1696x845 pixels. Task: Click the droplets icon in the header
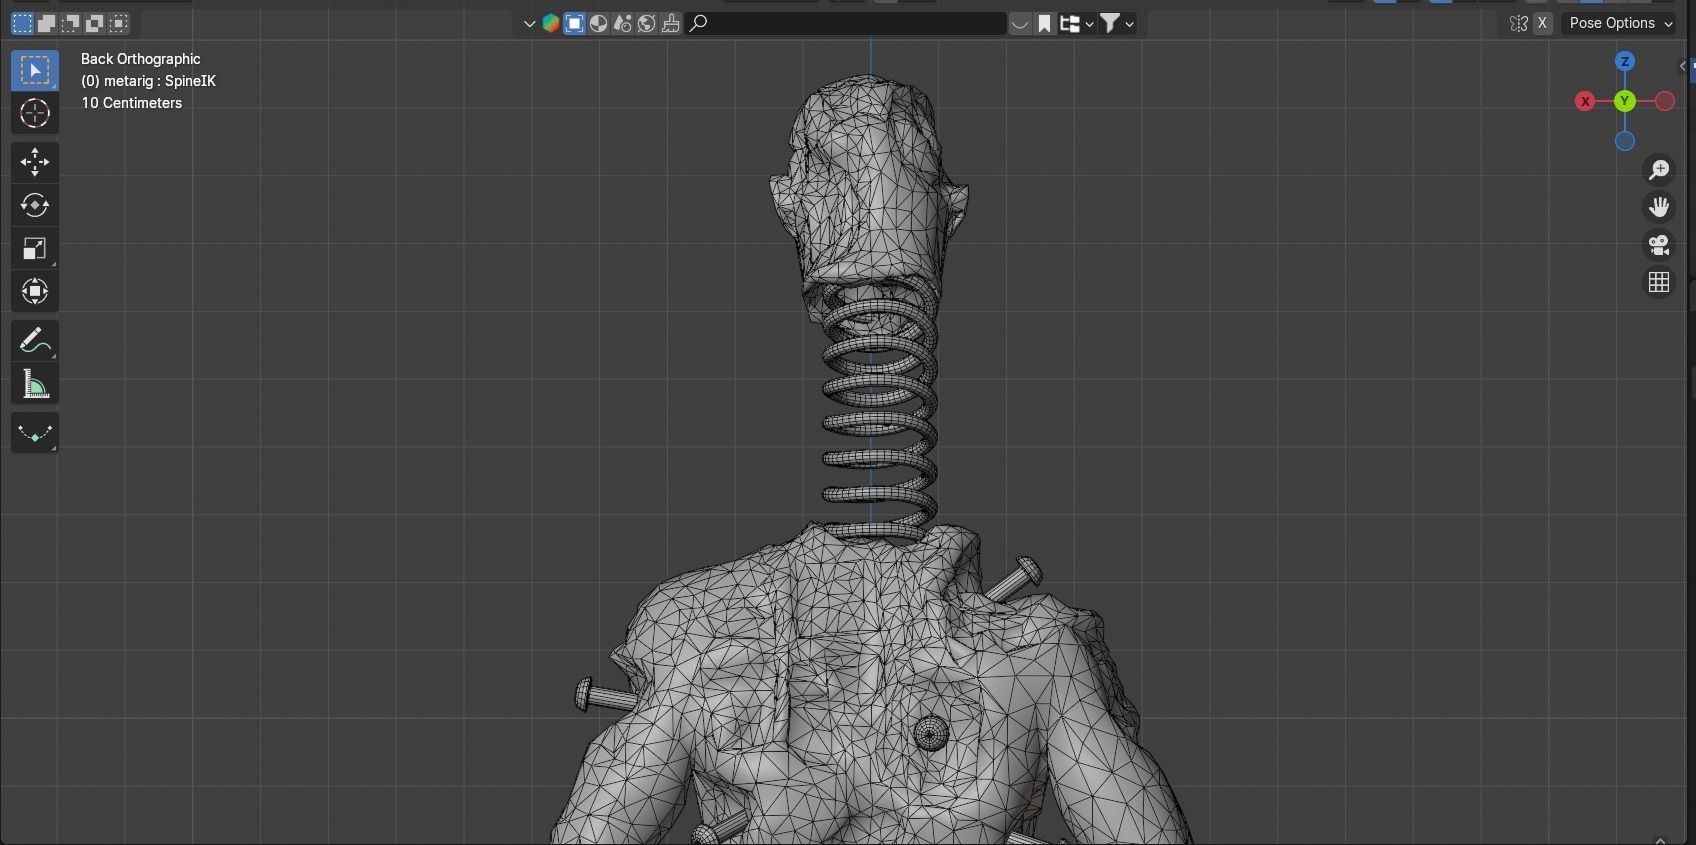[x=623, y=23]
